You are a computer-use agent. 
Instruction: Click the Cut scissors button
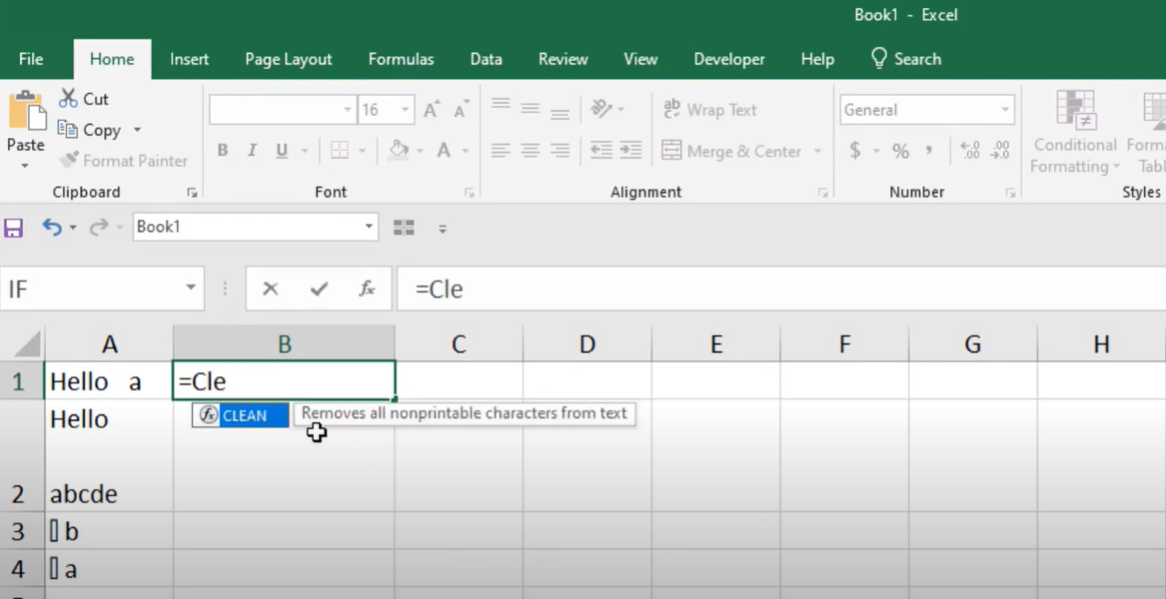tap(84, 99)
